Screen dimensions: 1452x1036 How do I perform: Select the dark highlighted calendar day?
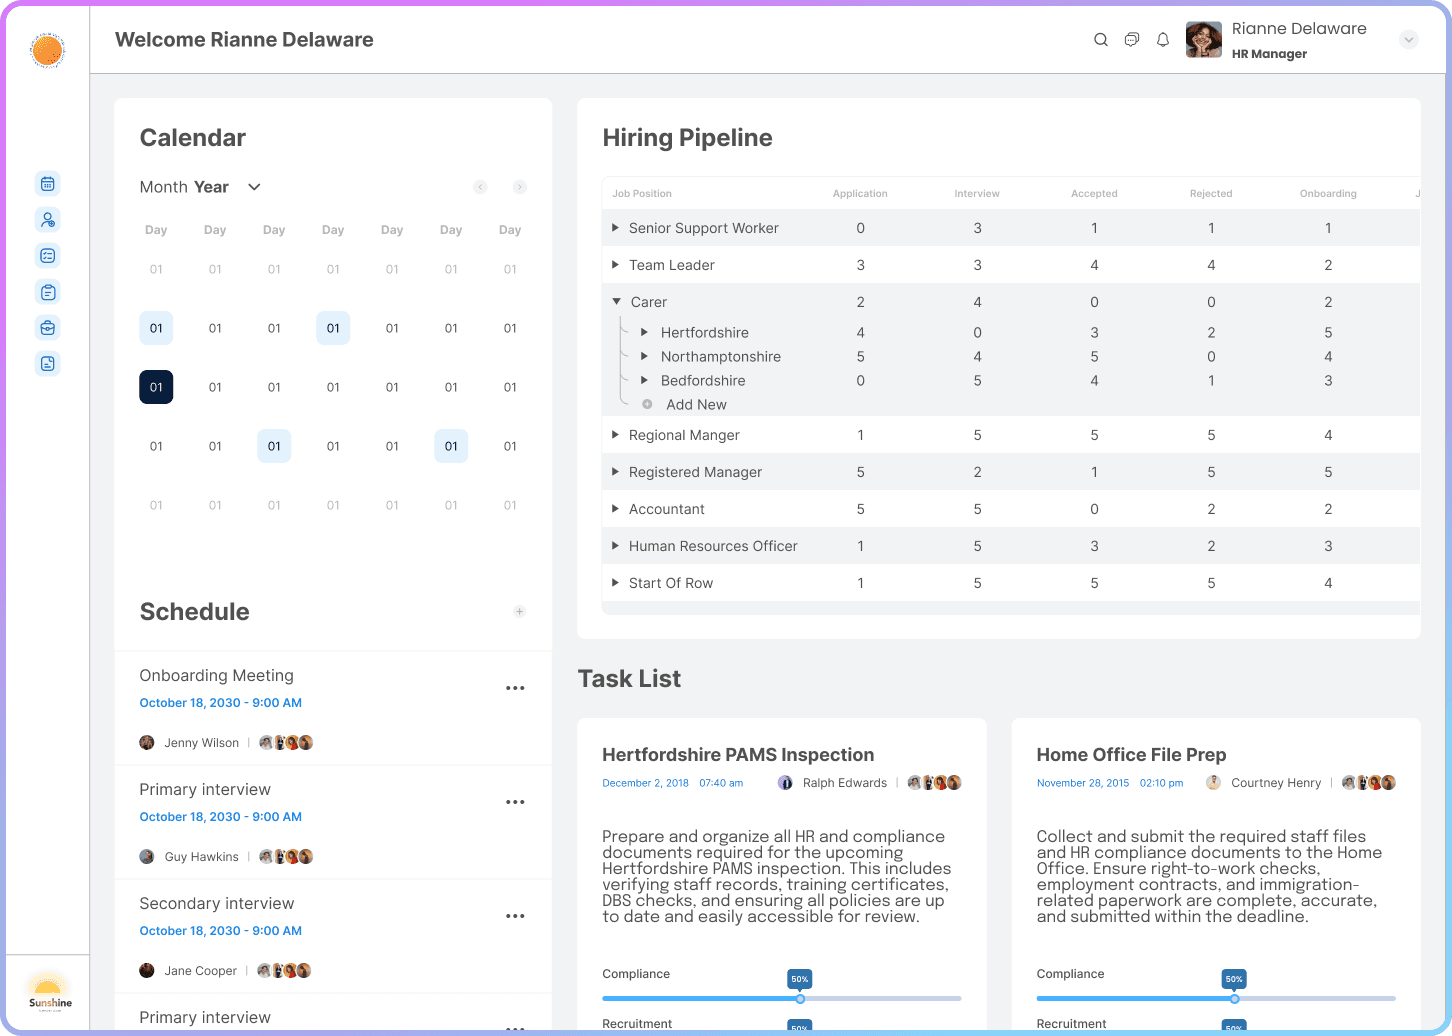[156, 387]
